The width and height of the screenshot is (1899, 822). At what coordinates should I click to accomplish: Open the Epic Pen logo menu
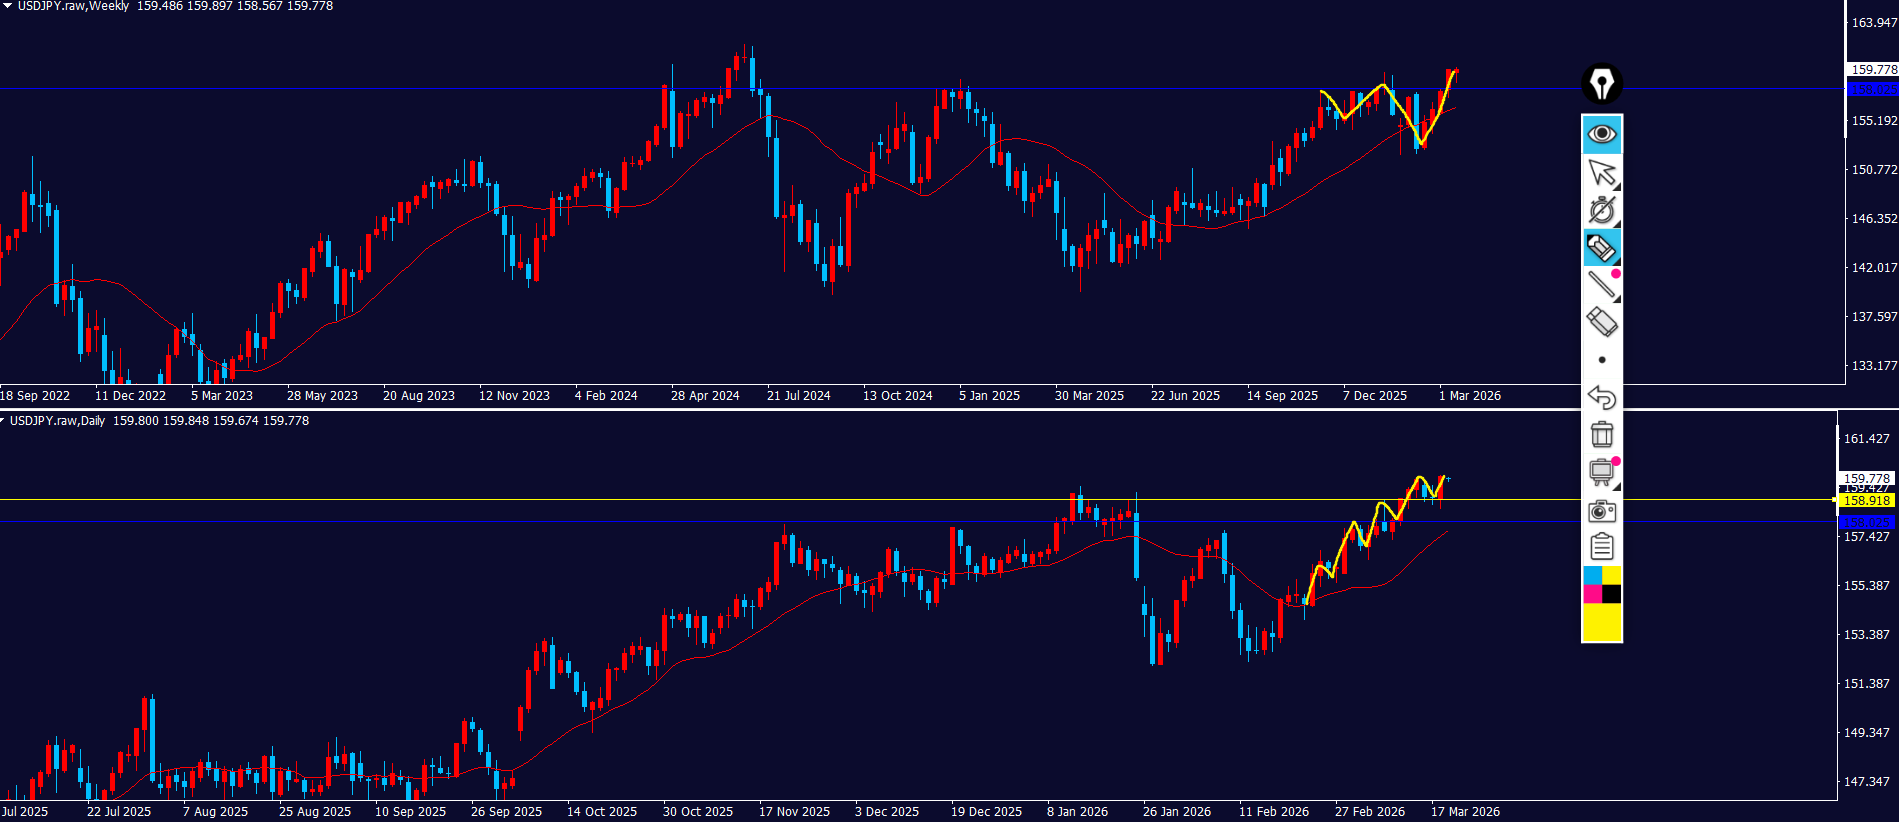[x=1601, y=84]
